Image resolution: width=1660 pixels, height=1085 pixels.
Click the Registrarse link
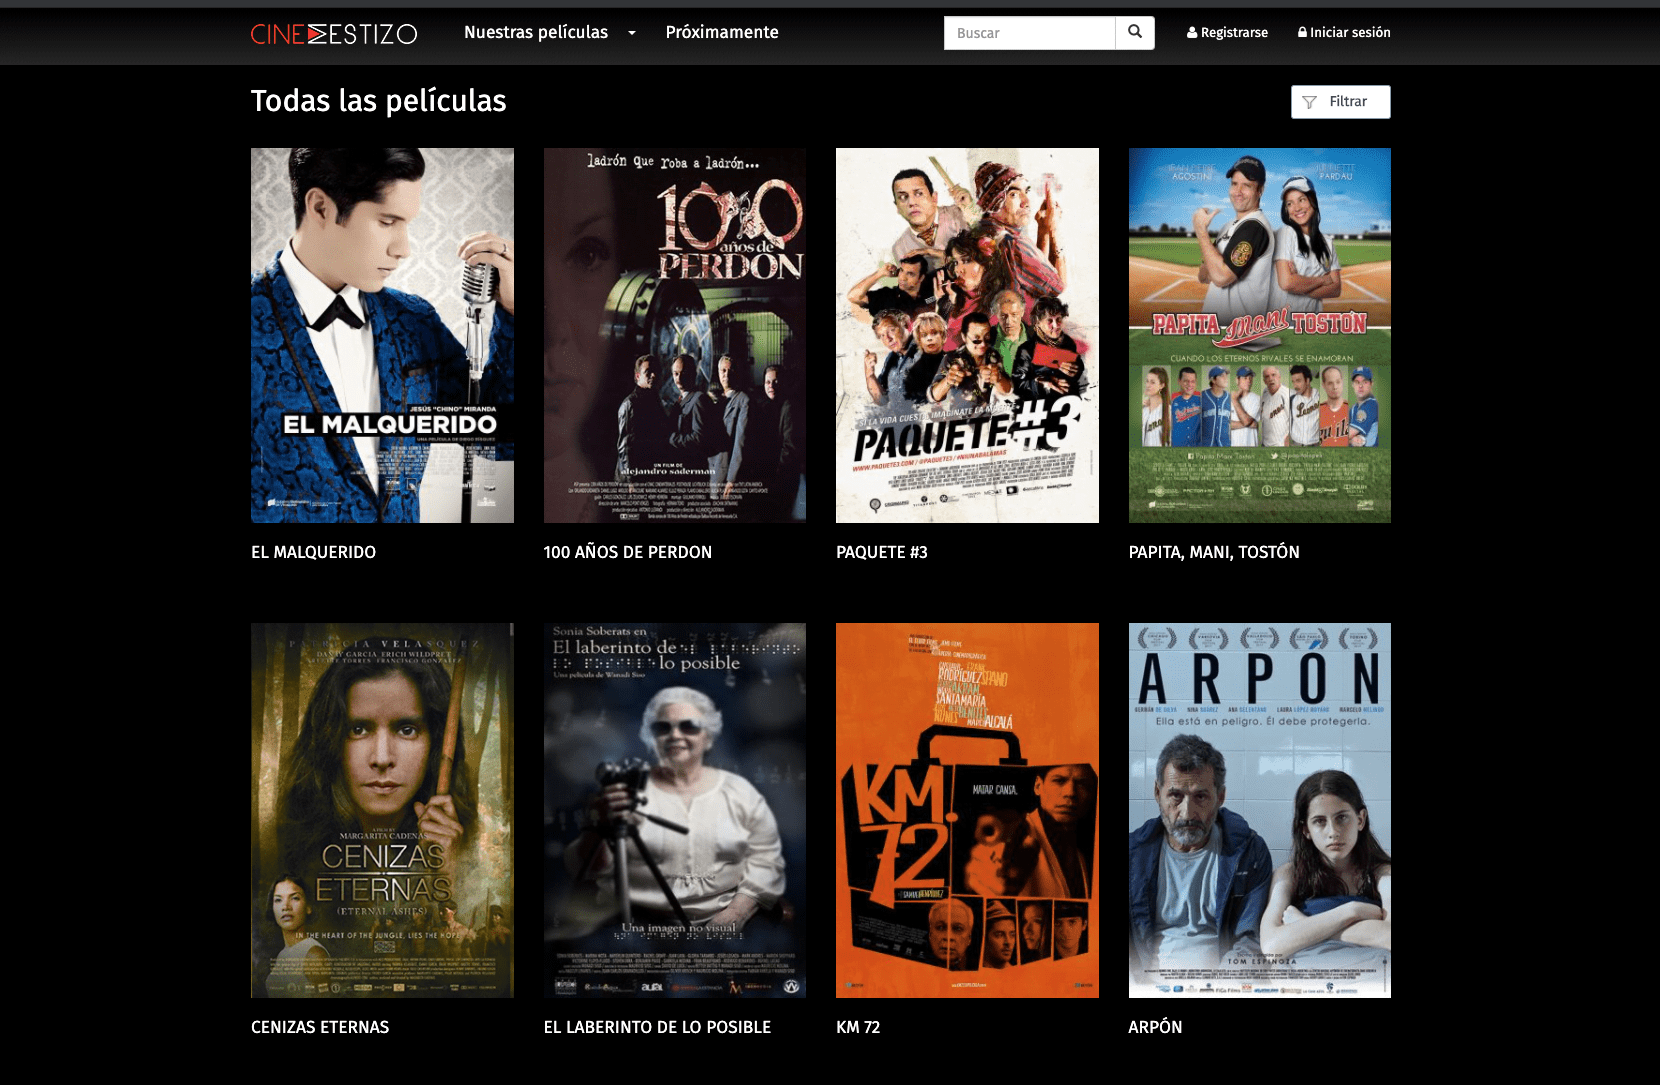(1233, 32)
